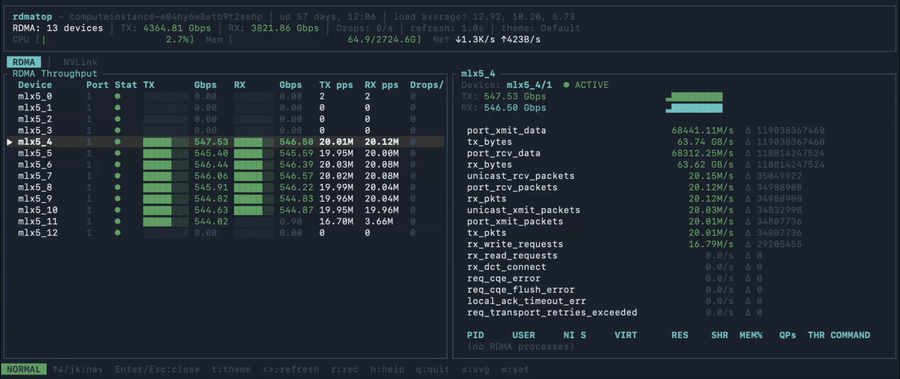Select device mlx5_10 in the list
Viewport: 900px width, 379px height.
coord(38,210)
